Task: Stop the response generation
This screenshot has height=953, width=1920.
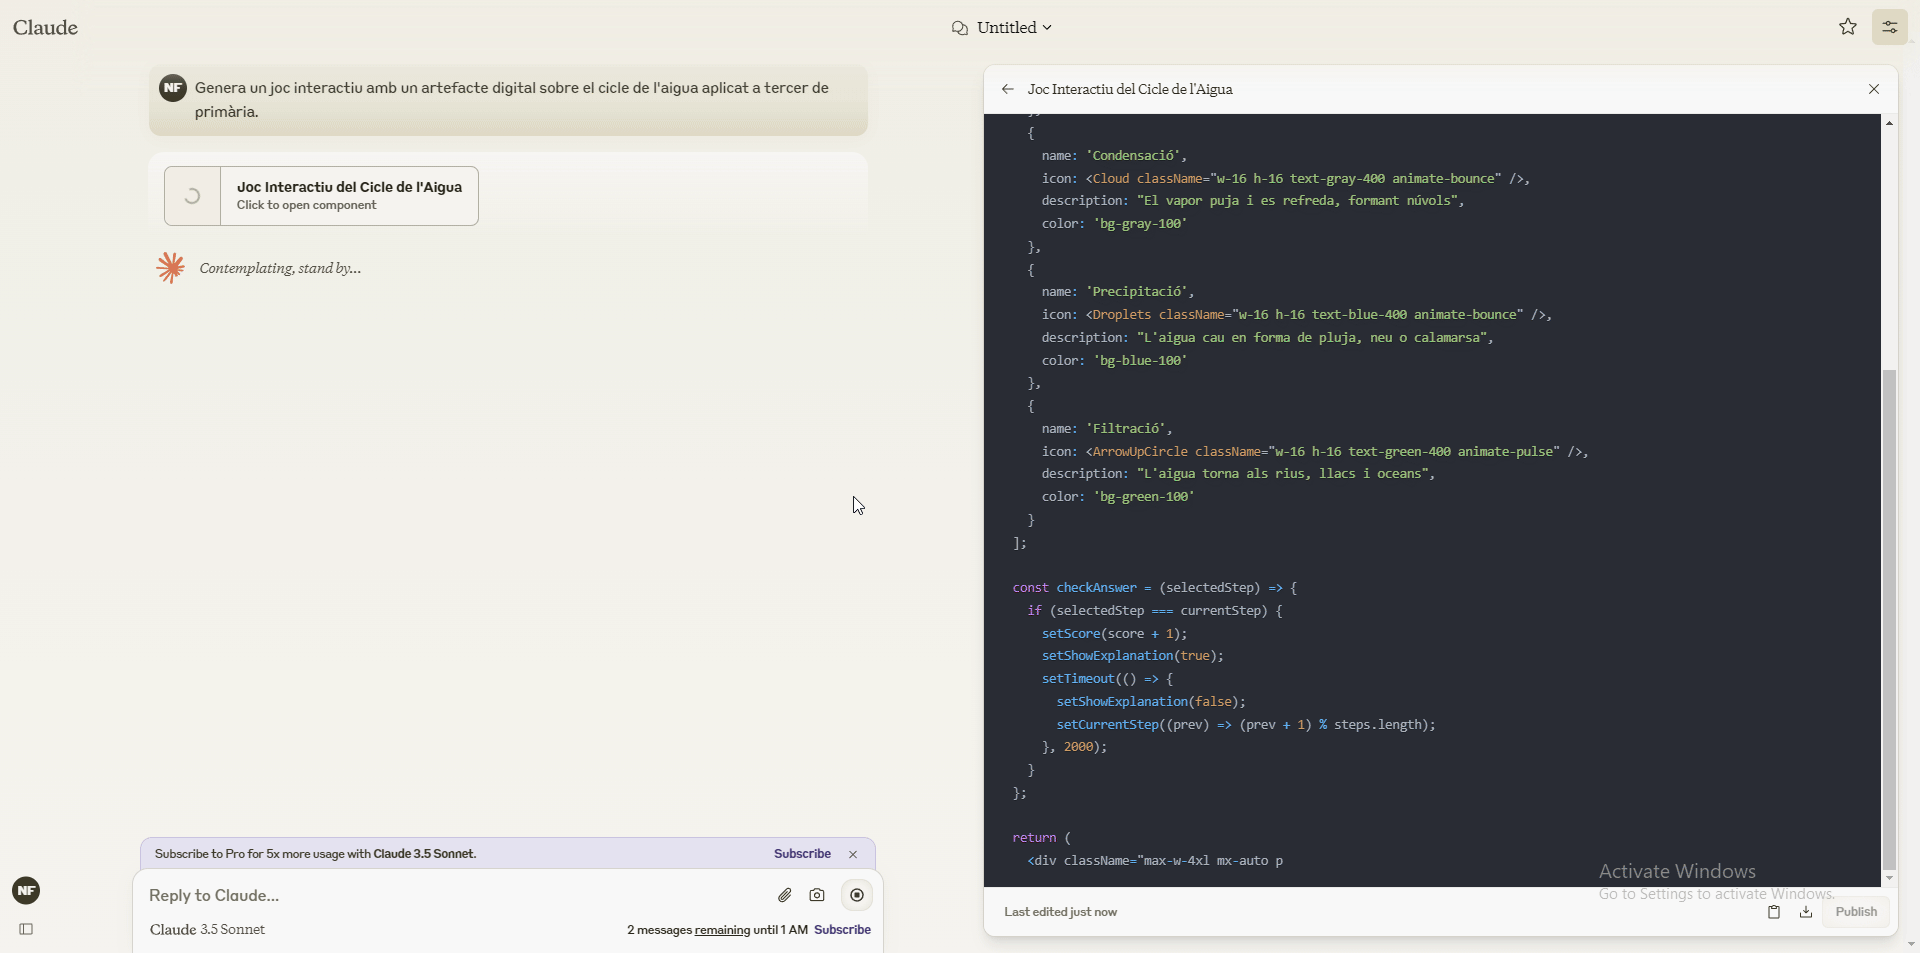Action: click(x=857, y=895)
